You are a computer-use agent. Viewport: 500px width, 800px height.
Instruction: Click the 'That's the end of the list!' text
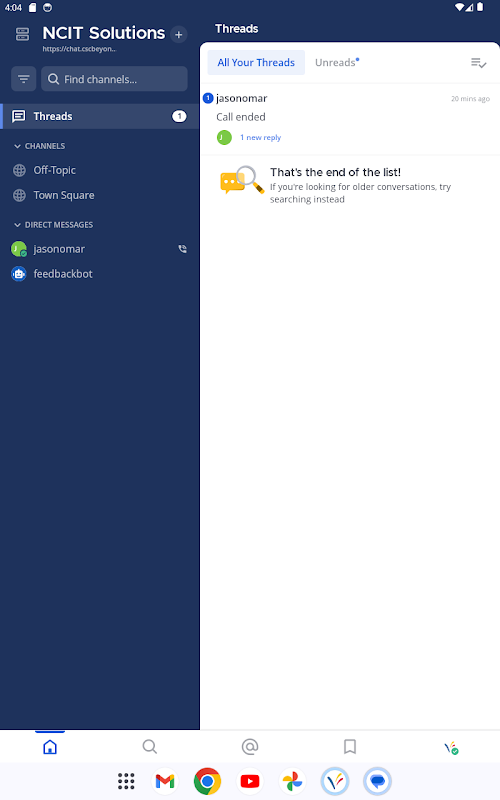point(336,172)
